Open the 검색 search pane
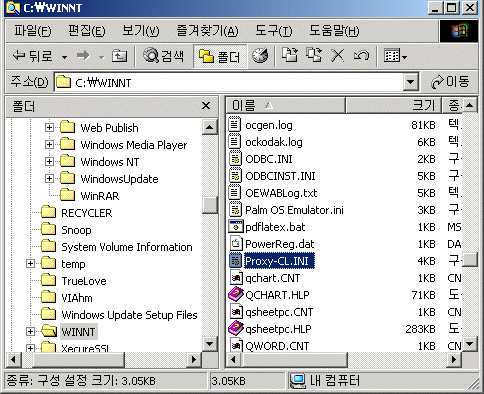The width and height of the screenshot is (484, 394). point(163,56)
